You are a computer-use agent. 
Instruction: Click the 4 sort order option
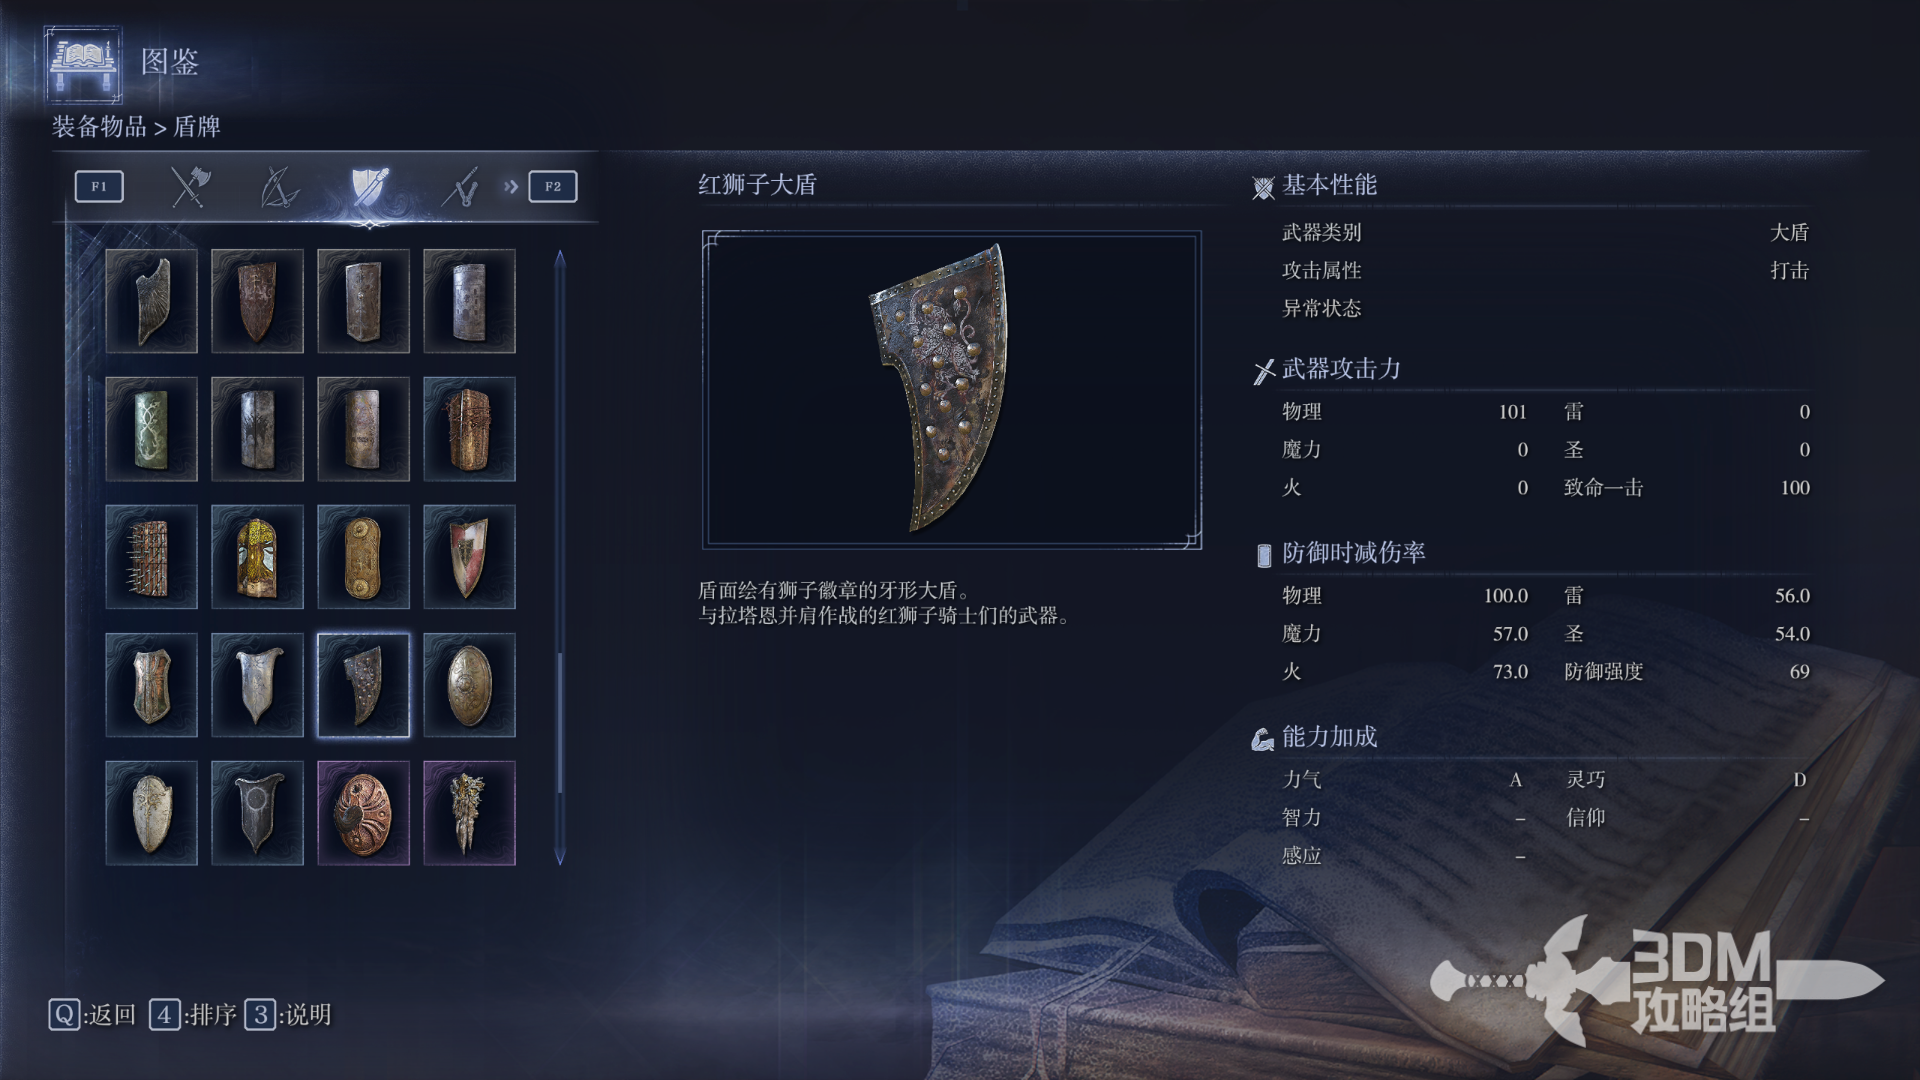193,1015
